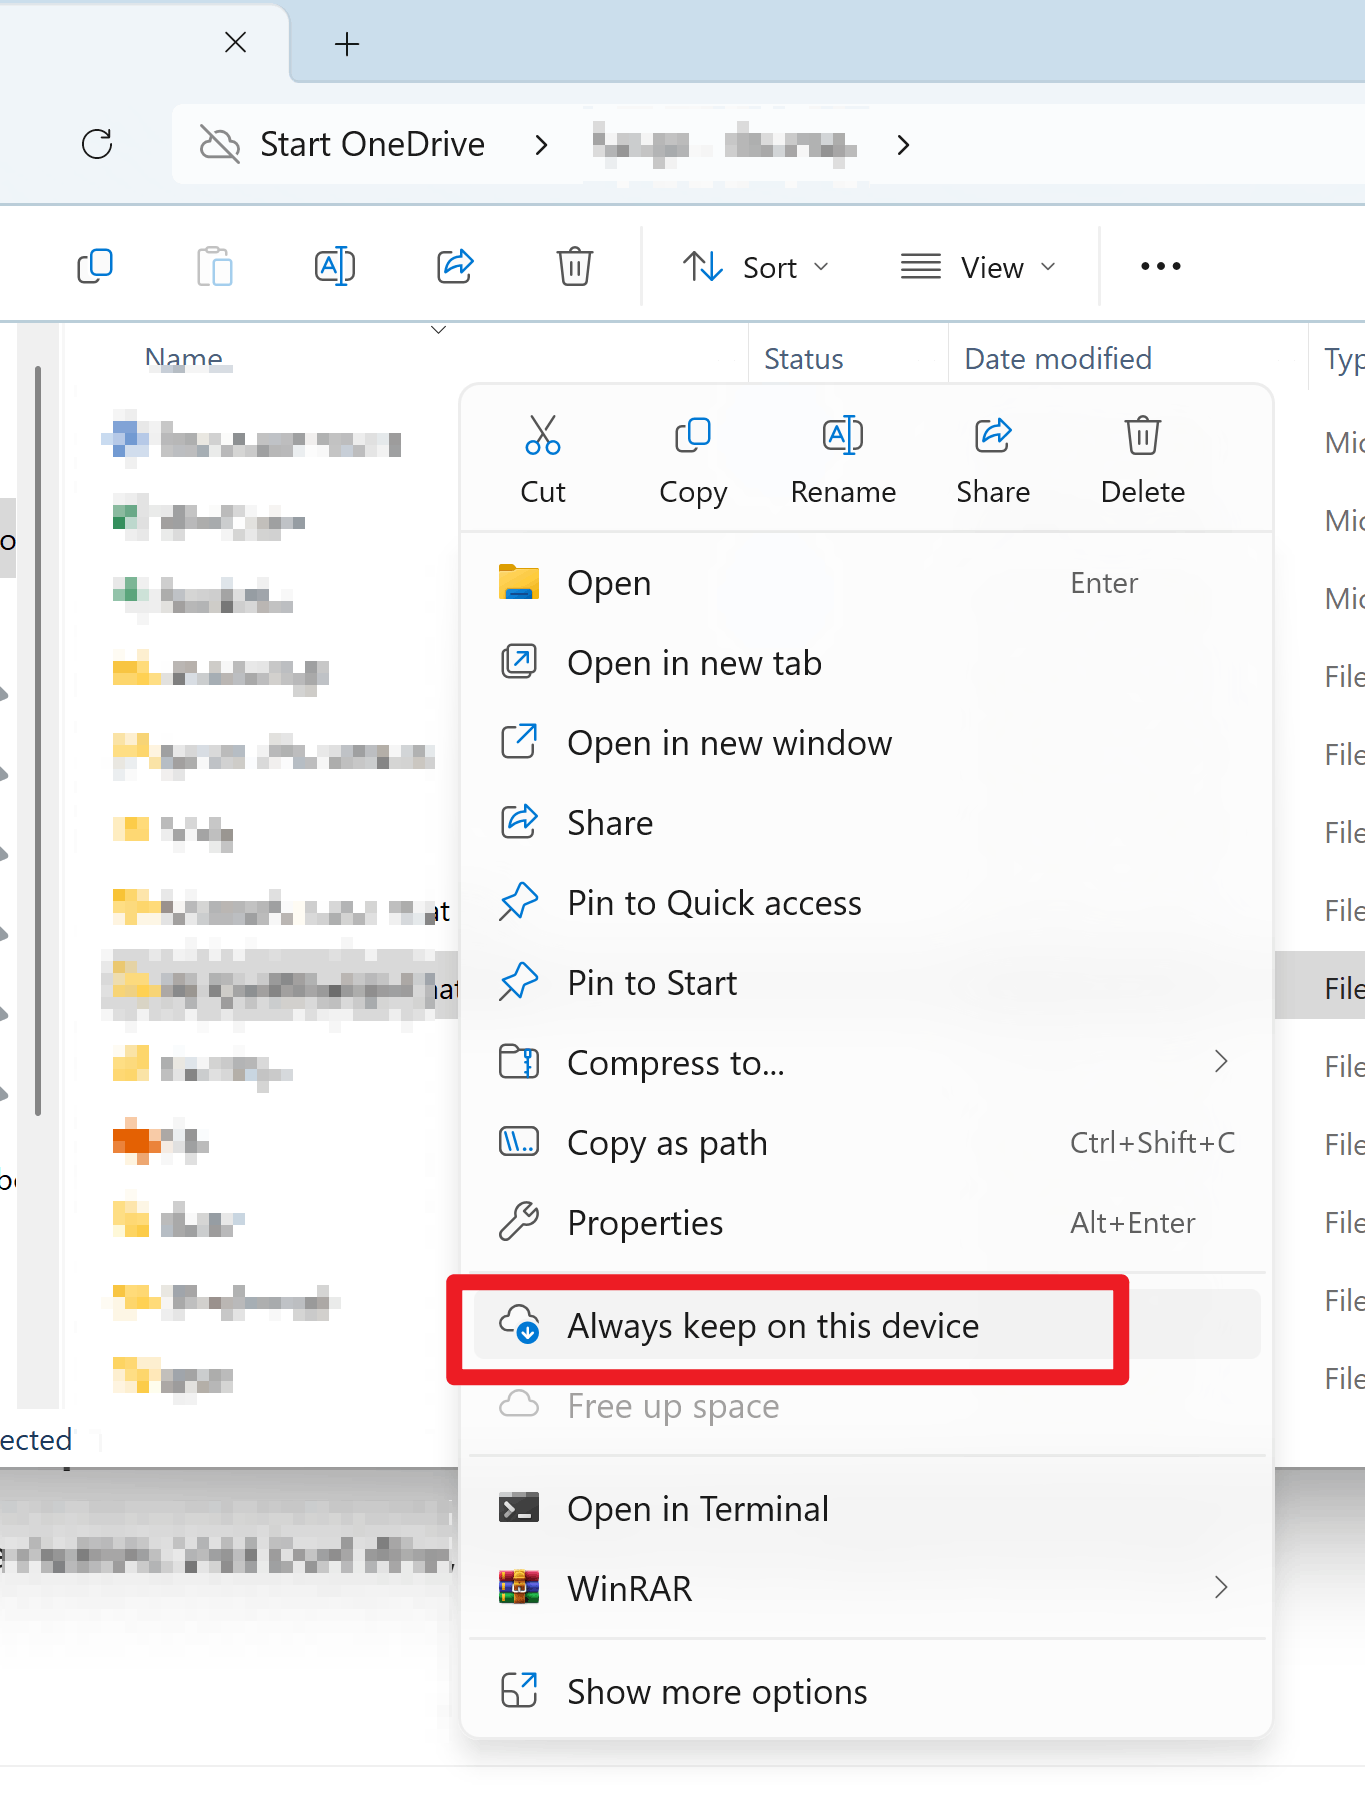Screen dimensions: 1365x1803
Task: Click the toolbar Paste icon
Action: [x=215, y=266]
